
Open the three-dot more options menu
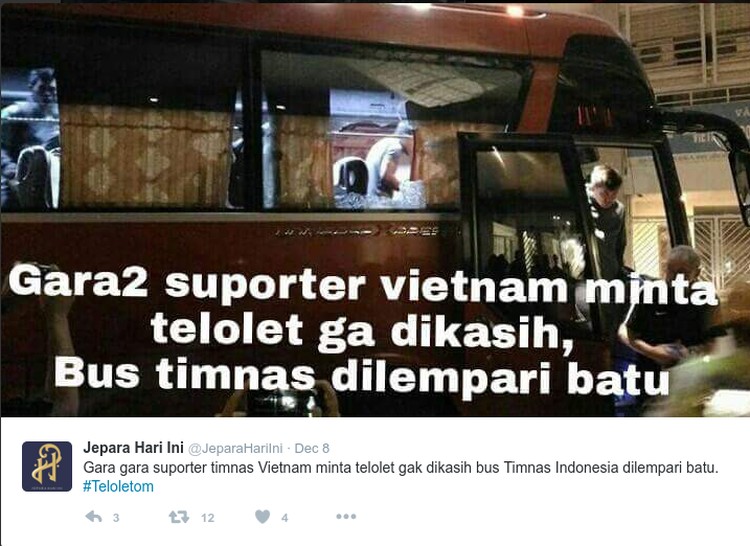click(346, 516)
